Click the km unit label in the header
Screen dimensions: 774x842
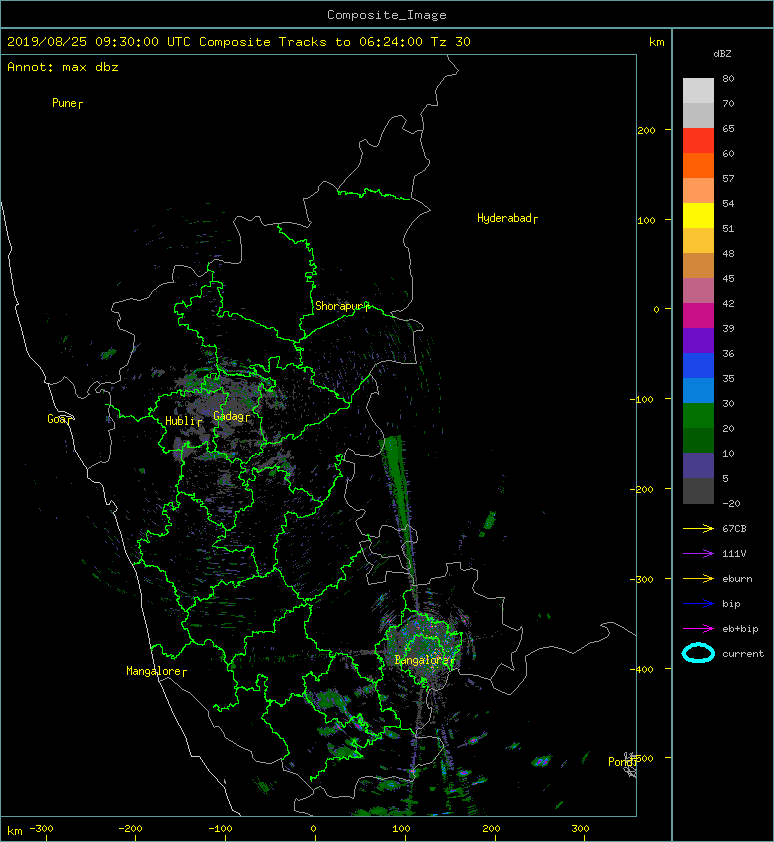coord(656,42)
